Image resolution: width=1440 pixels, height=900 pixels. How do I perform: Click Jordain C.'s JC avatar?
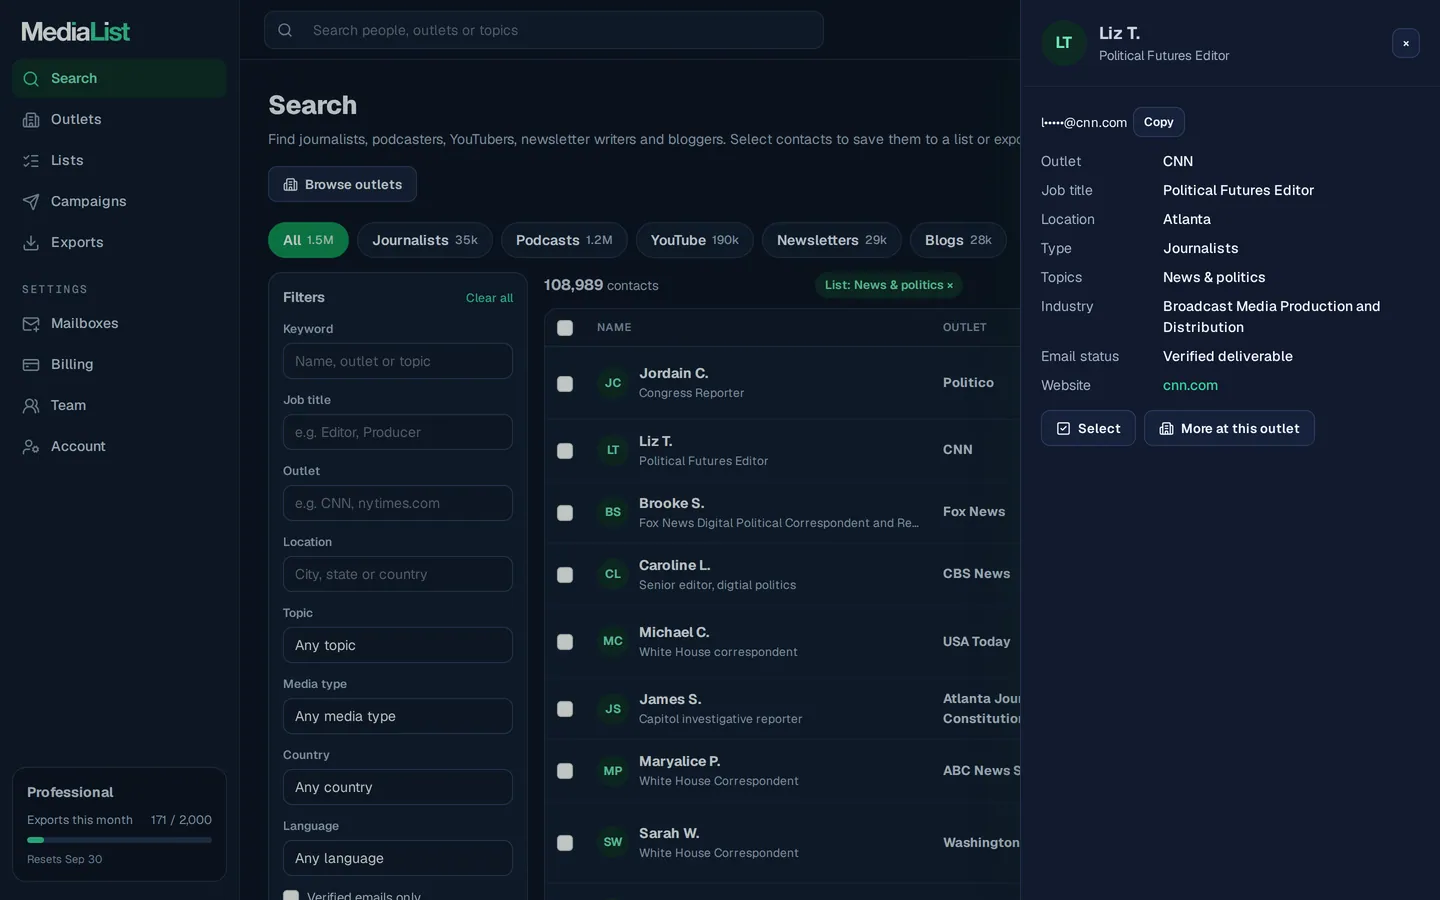click(x=613, y=383)
